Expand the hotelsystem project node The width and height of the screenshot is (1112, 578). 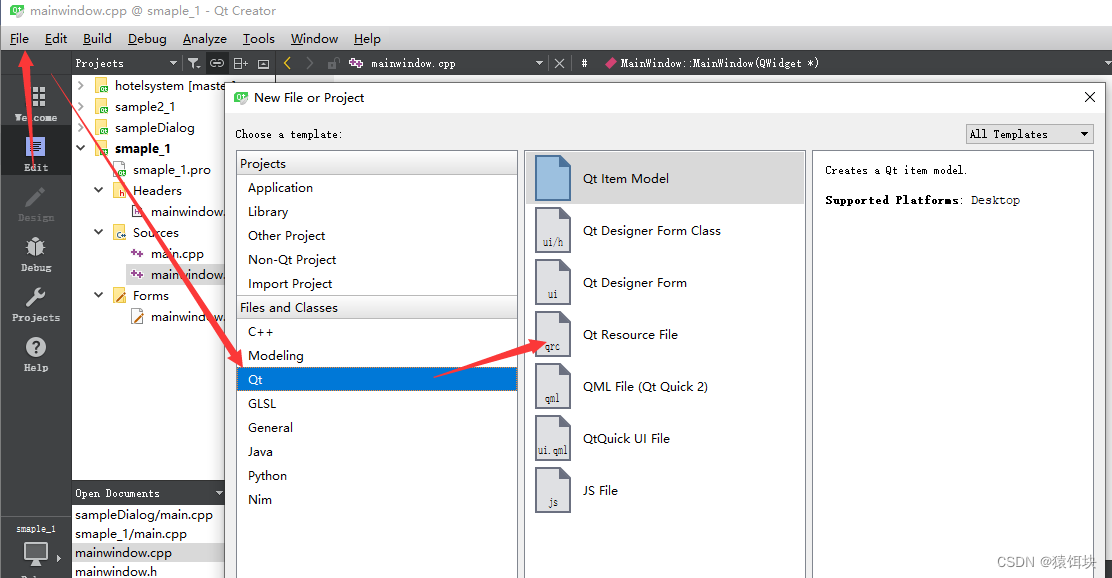click(x=81, y=85)
